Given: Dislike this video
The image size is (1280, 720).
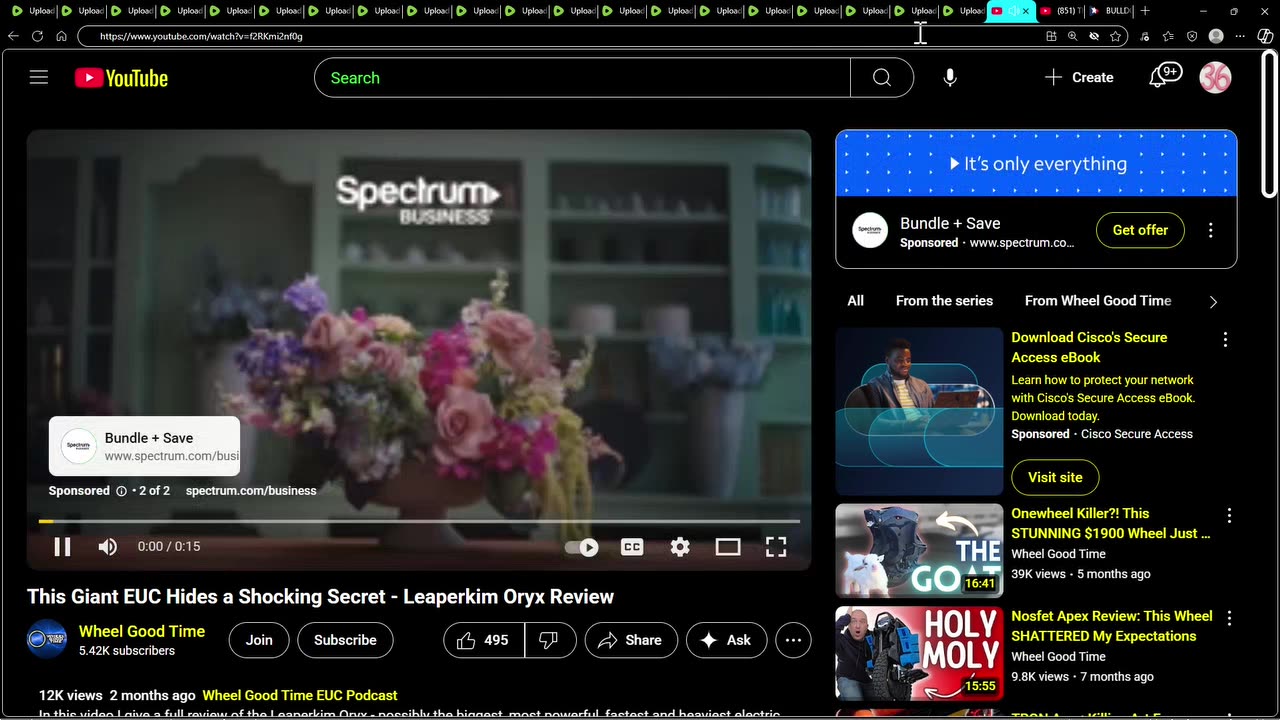Looking at the screenshot, I should point(549,640).
